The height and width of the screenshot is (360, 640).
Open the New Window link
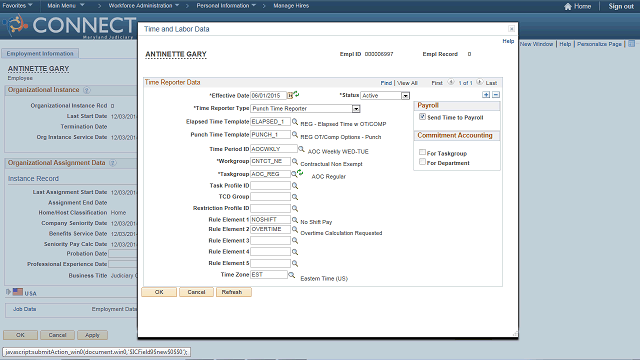coord(536,44)
